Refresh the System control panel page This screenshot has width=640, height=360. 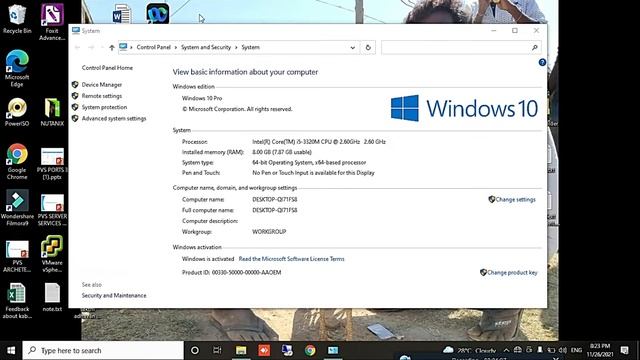click(x=368, y=47)
